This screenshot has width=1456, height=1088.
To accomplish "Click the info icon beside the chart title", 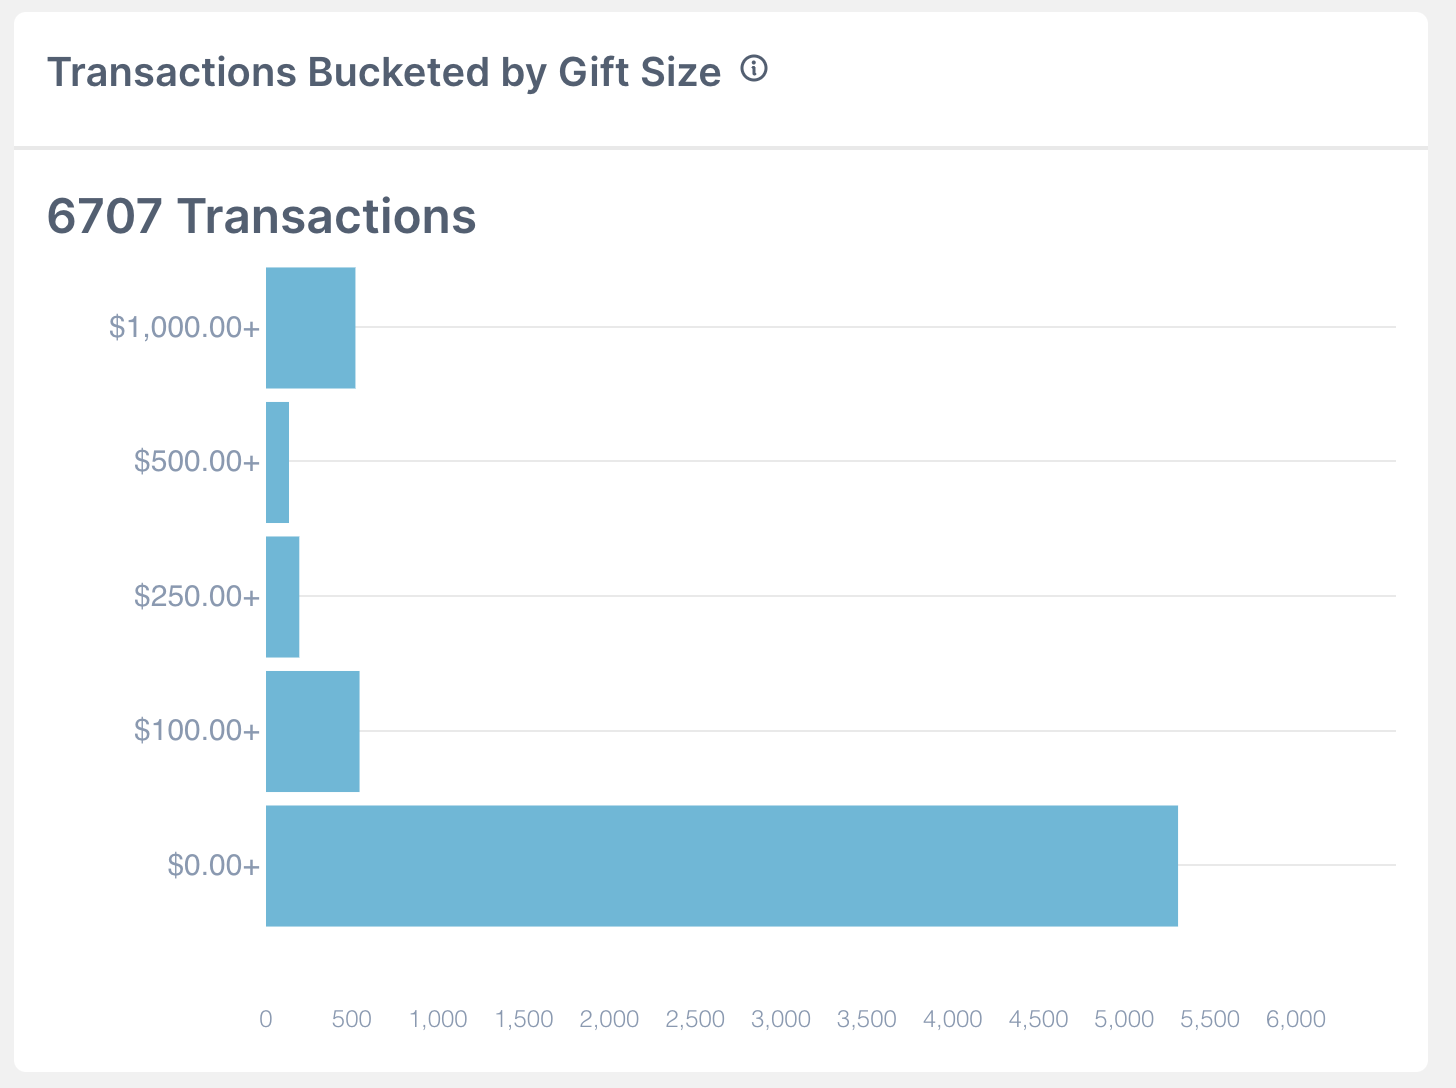I will [754, 69].
